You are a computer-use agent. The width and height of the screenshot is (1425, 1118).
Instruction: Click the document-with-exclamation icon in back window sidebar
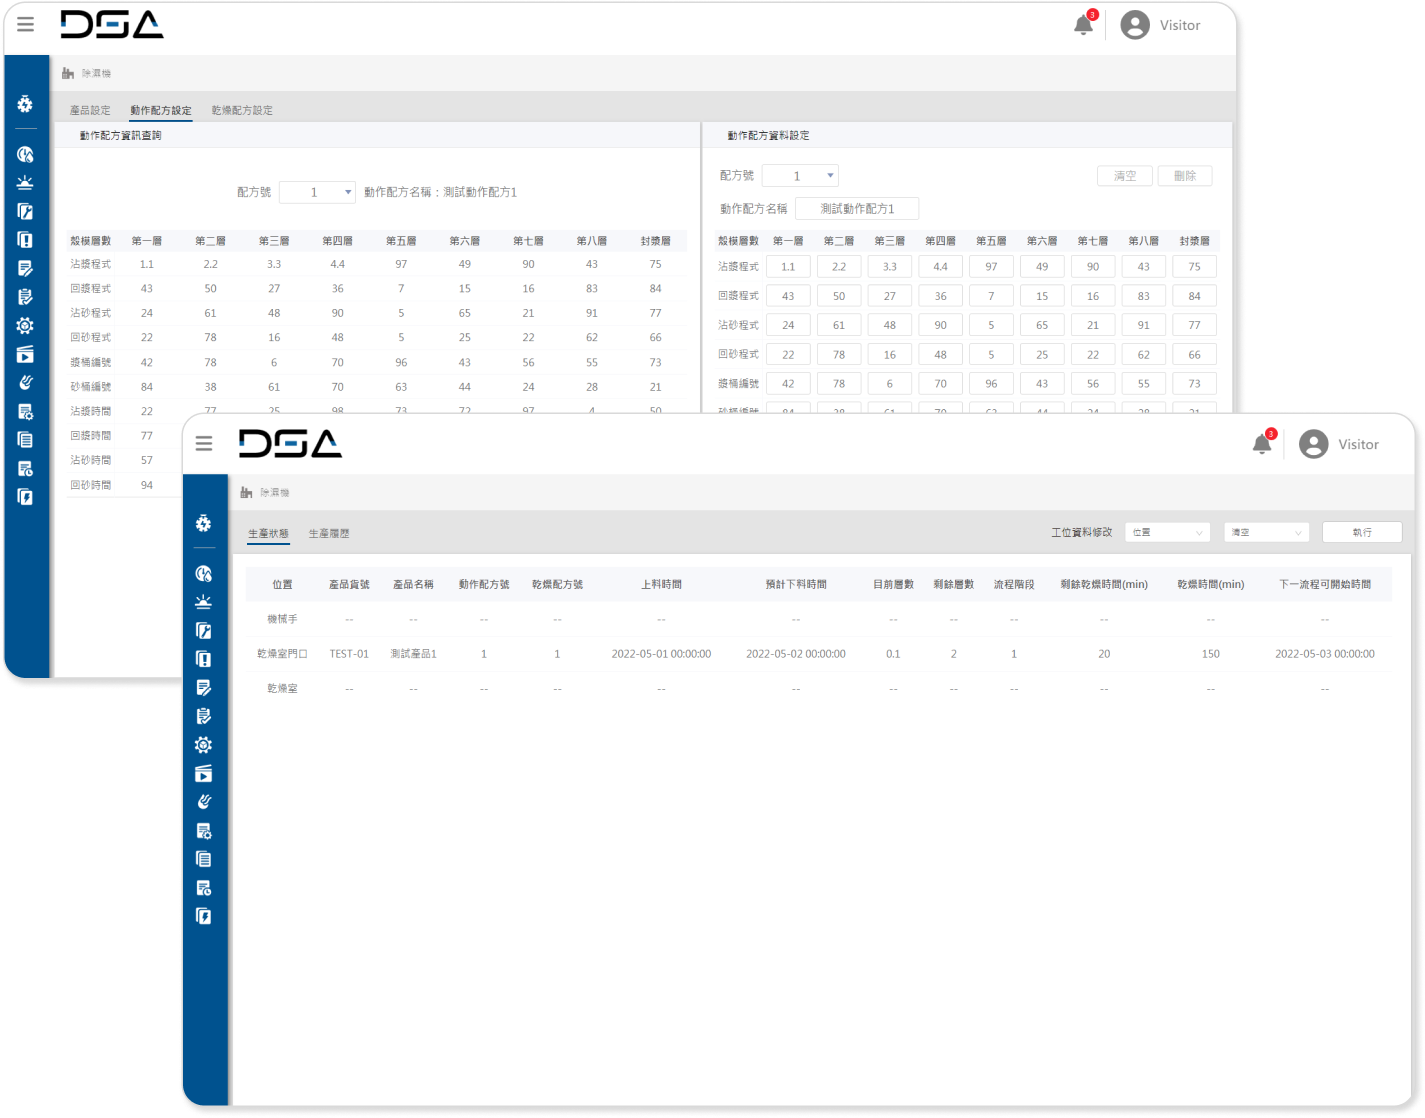coord(26,240)
